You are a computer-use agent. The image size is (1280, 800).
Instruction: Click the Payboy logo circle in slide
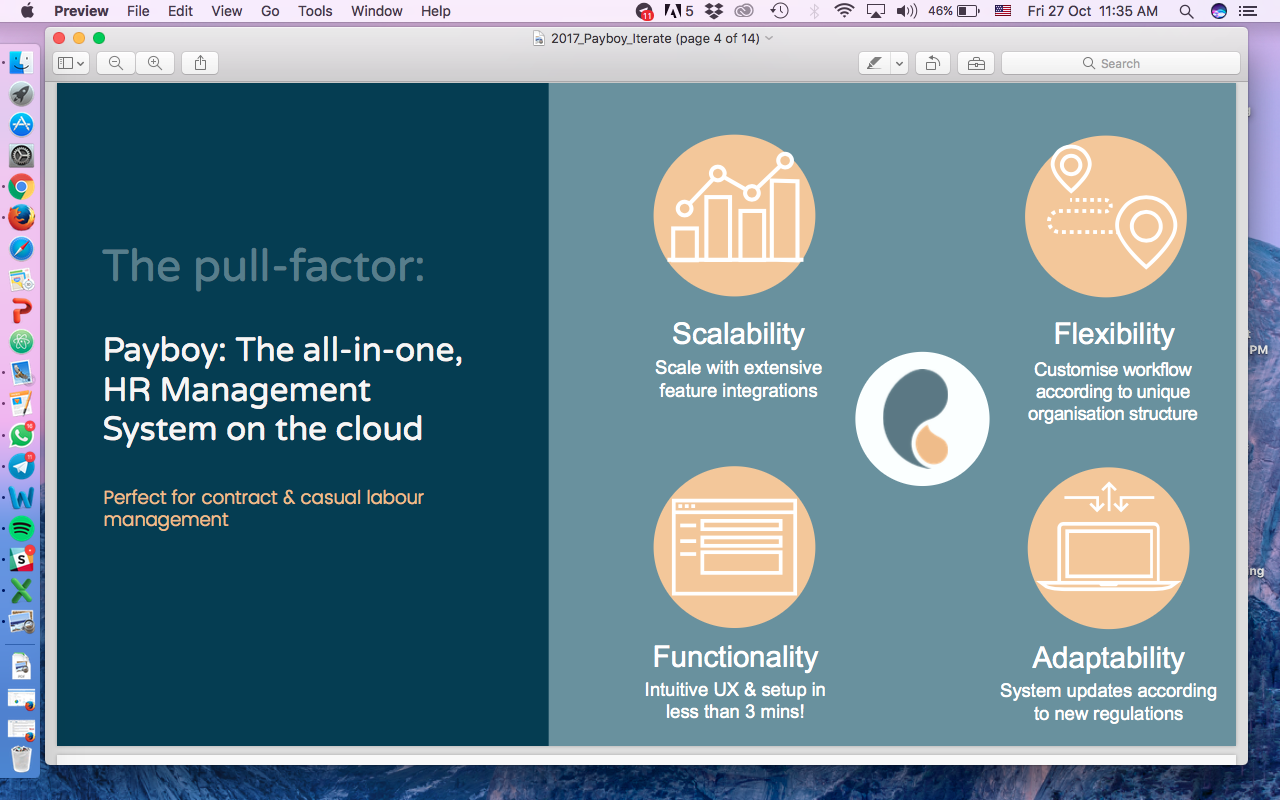tap(922, 419)
